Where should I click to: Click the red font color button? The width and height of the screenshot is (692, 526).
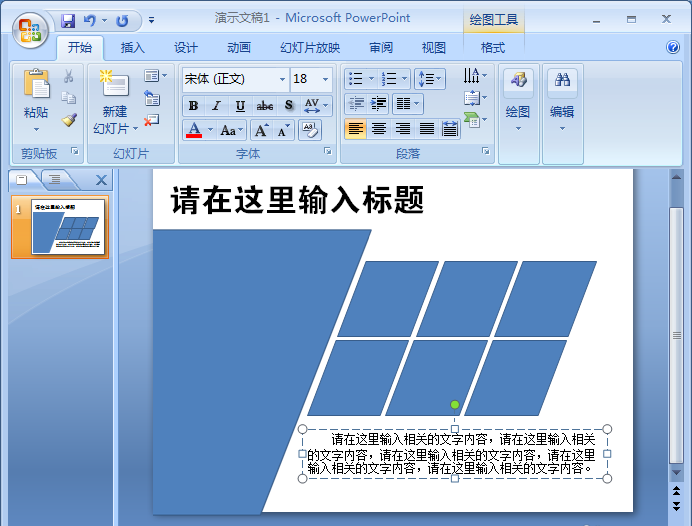(194, 130)
